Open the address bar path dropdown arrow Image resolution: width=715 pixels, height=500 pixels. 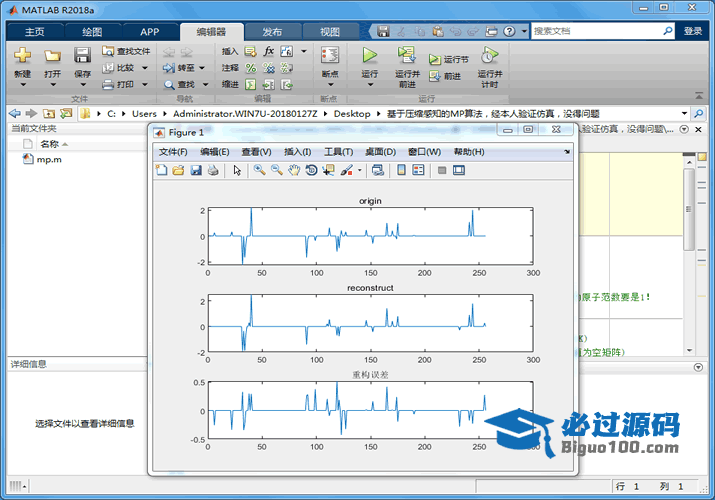coord(684,114)
